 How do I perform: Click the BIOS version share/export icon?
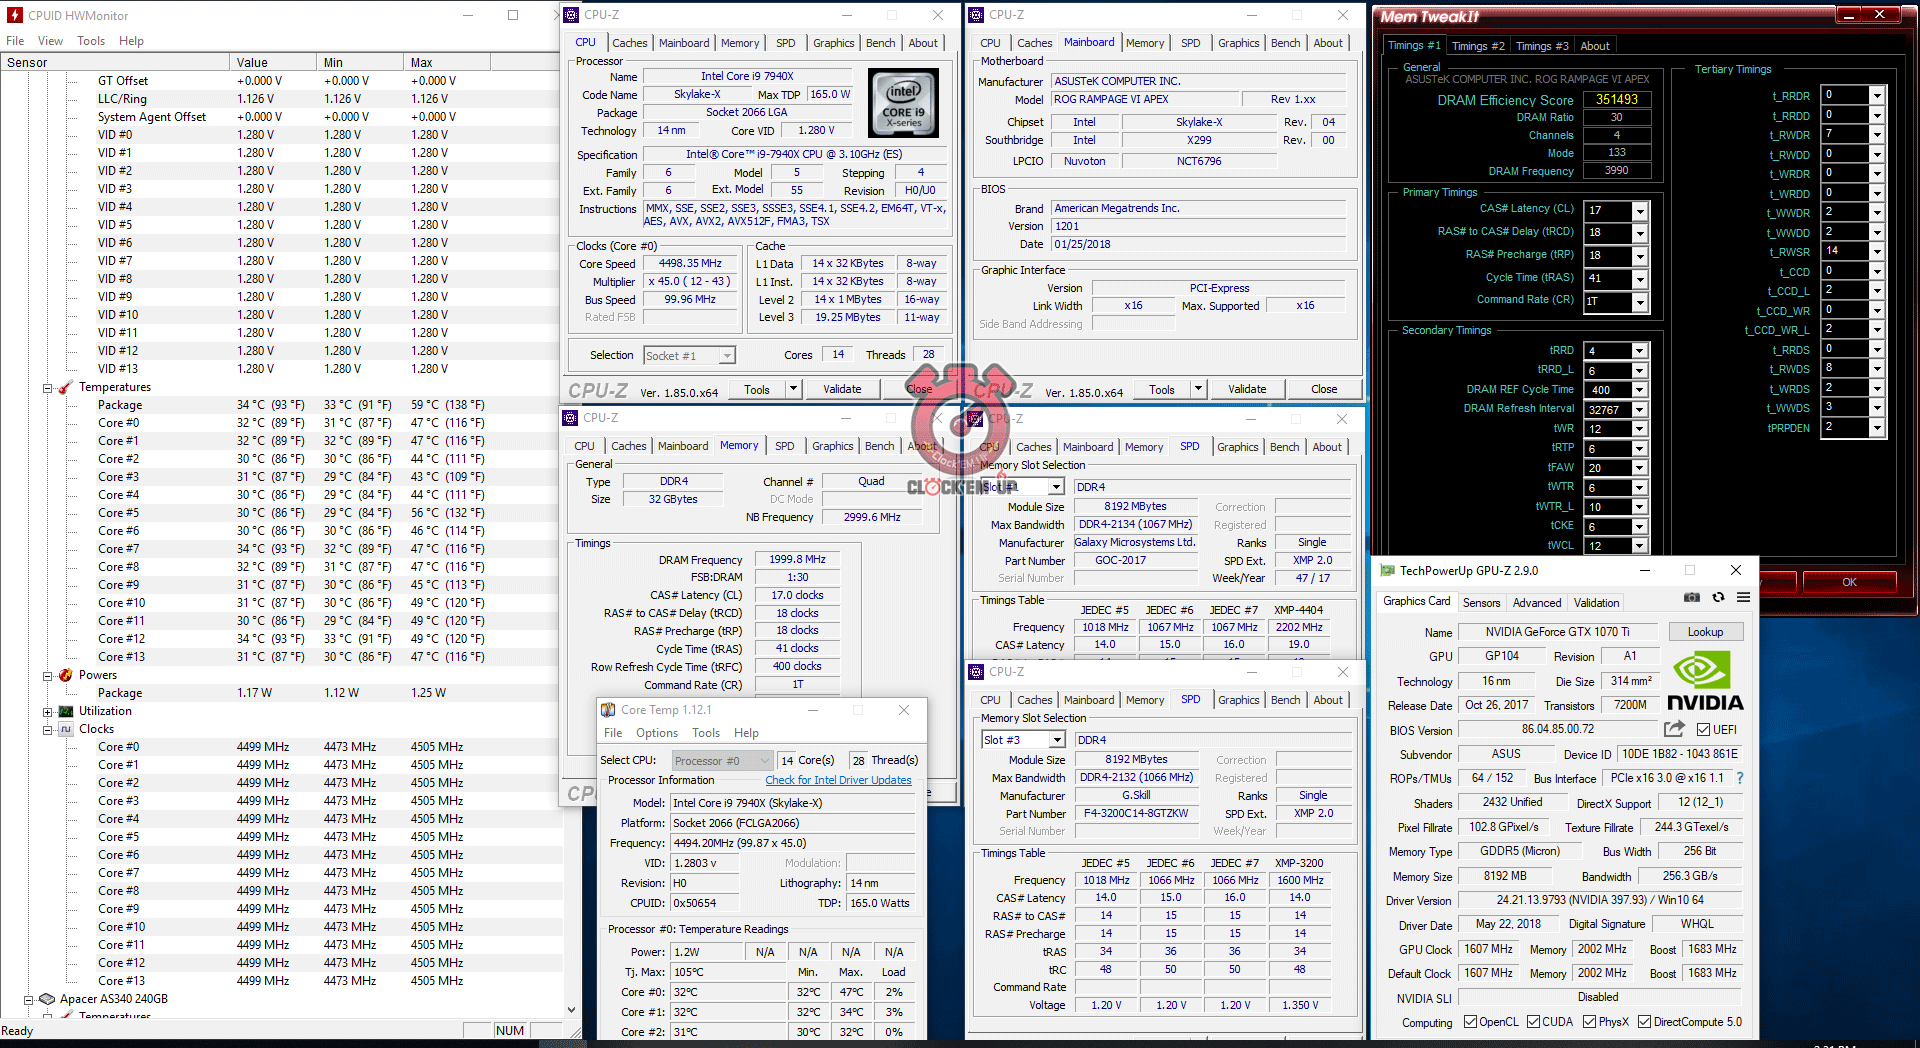[1674, 729]
